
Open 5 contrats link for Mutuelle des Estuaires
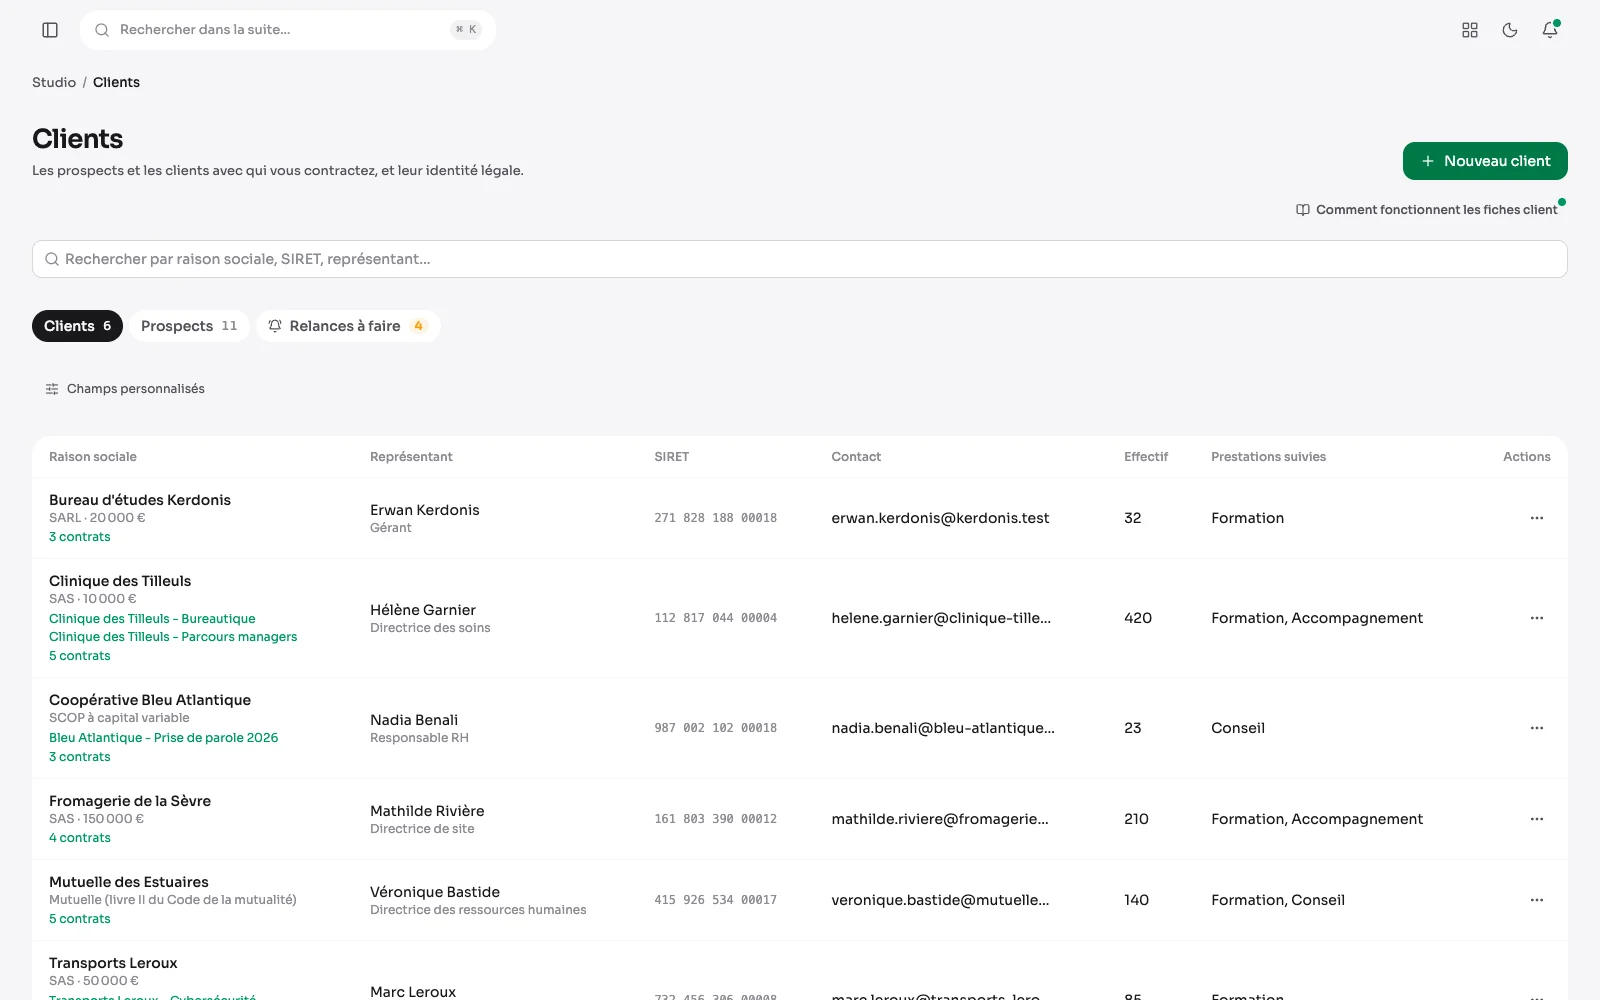coord(80,919)
